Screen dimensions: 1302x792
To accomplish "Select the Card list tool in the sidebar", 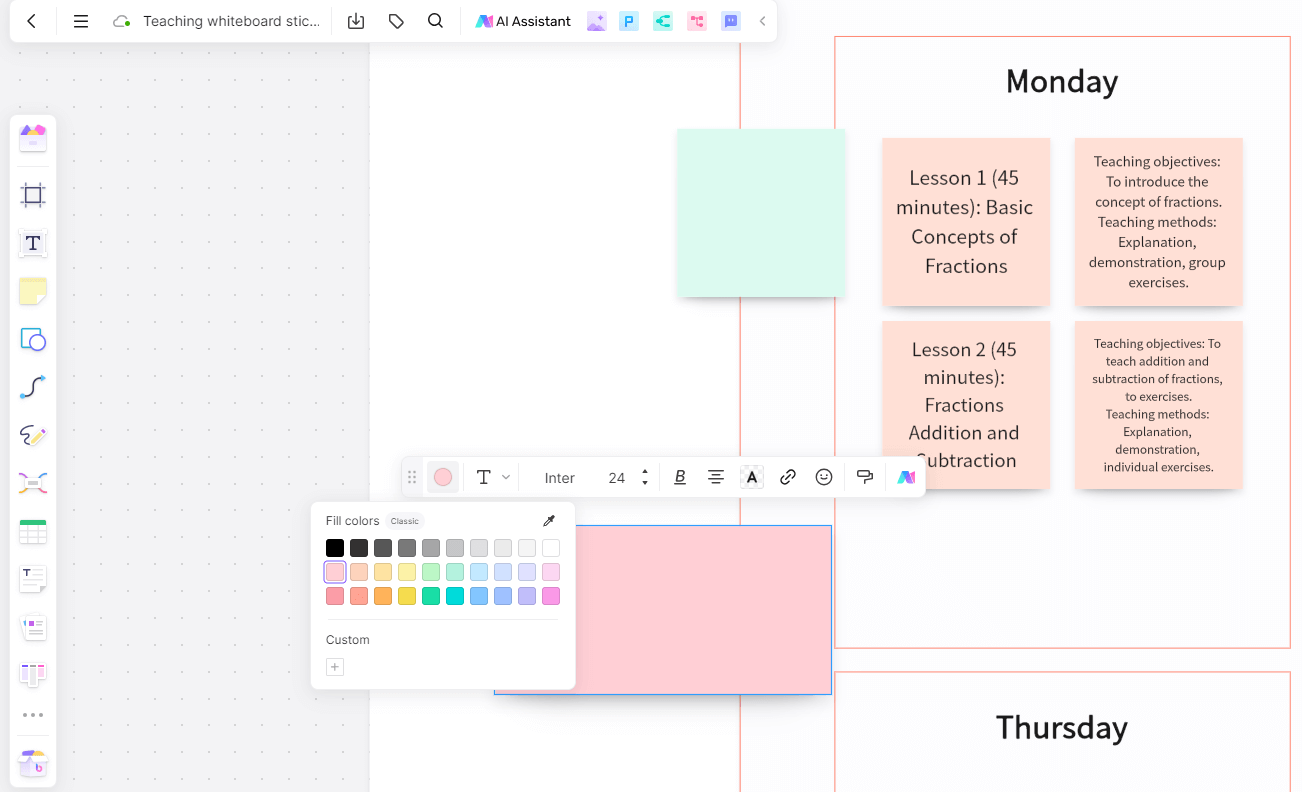I will point(33,627).
